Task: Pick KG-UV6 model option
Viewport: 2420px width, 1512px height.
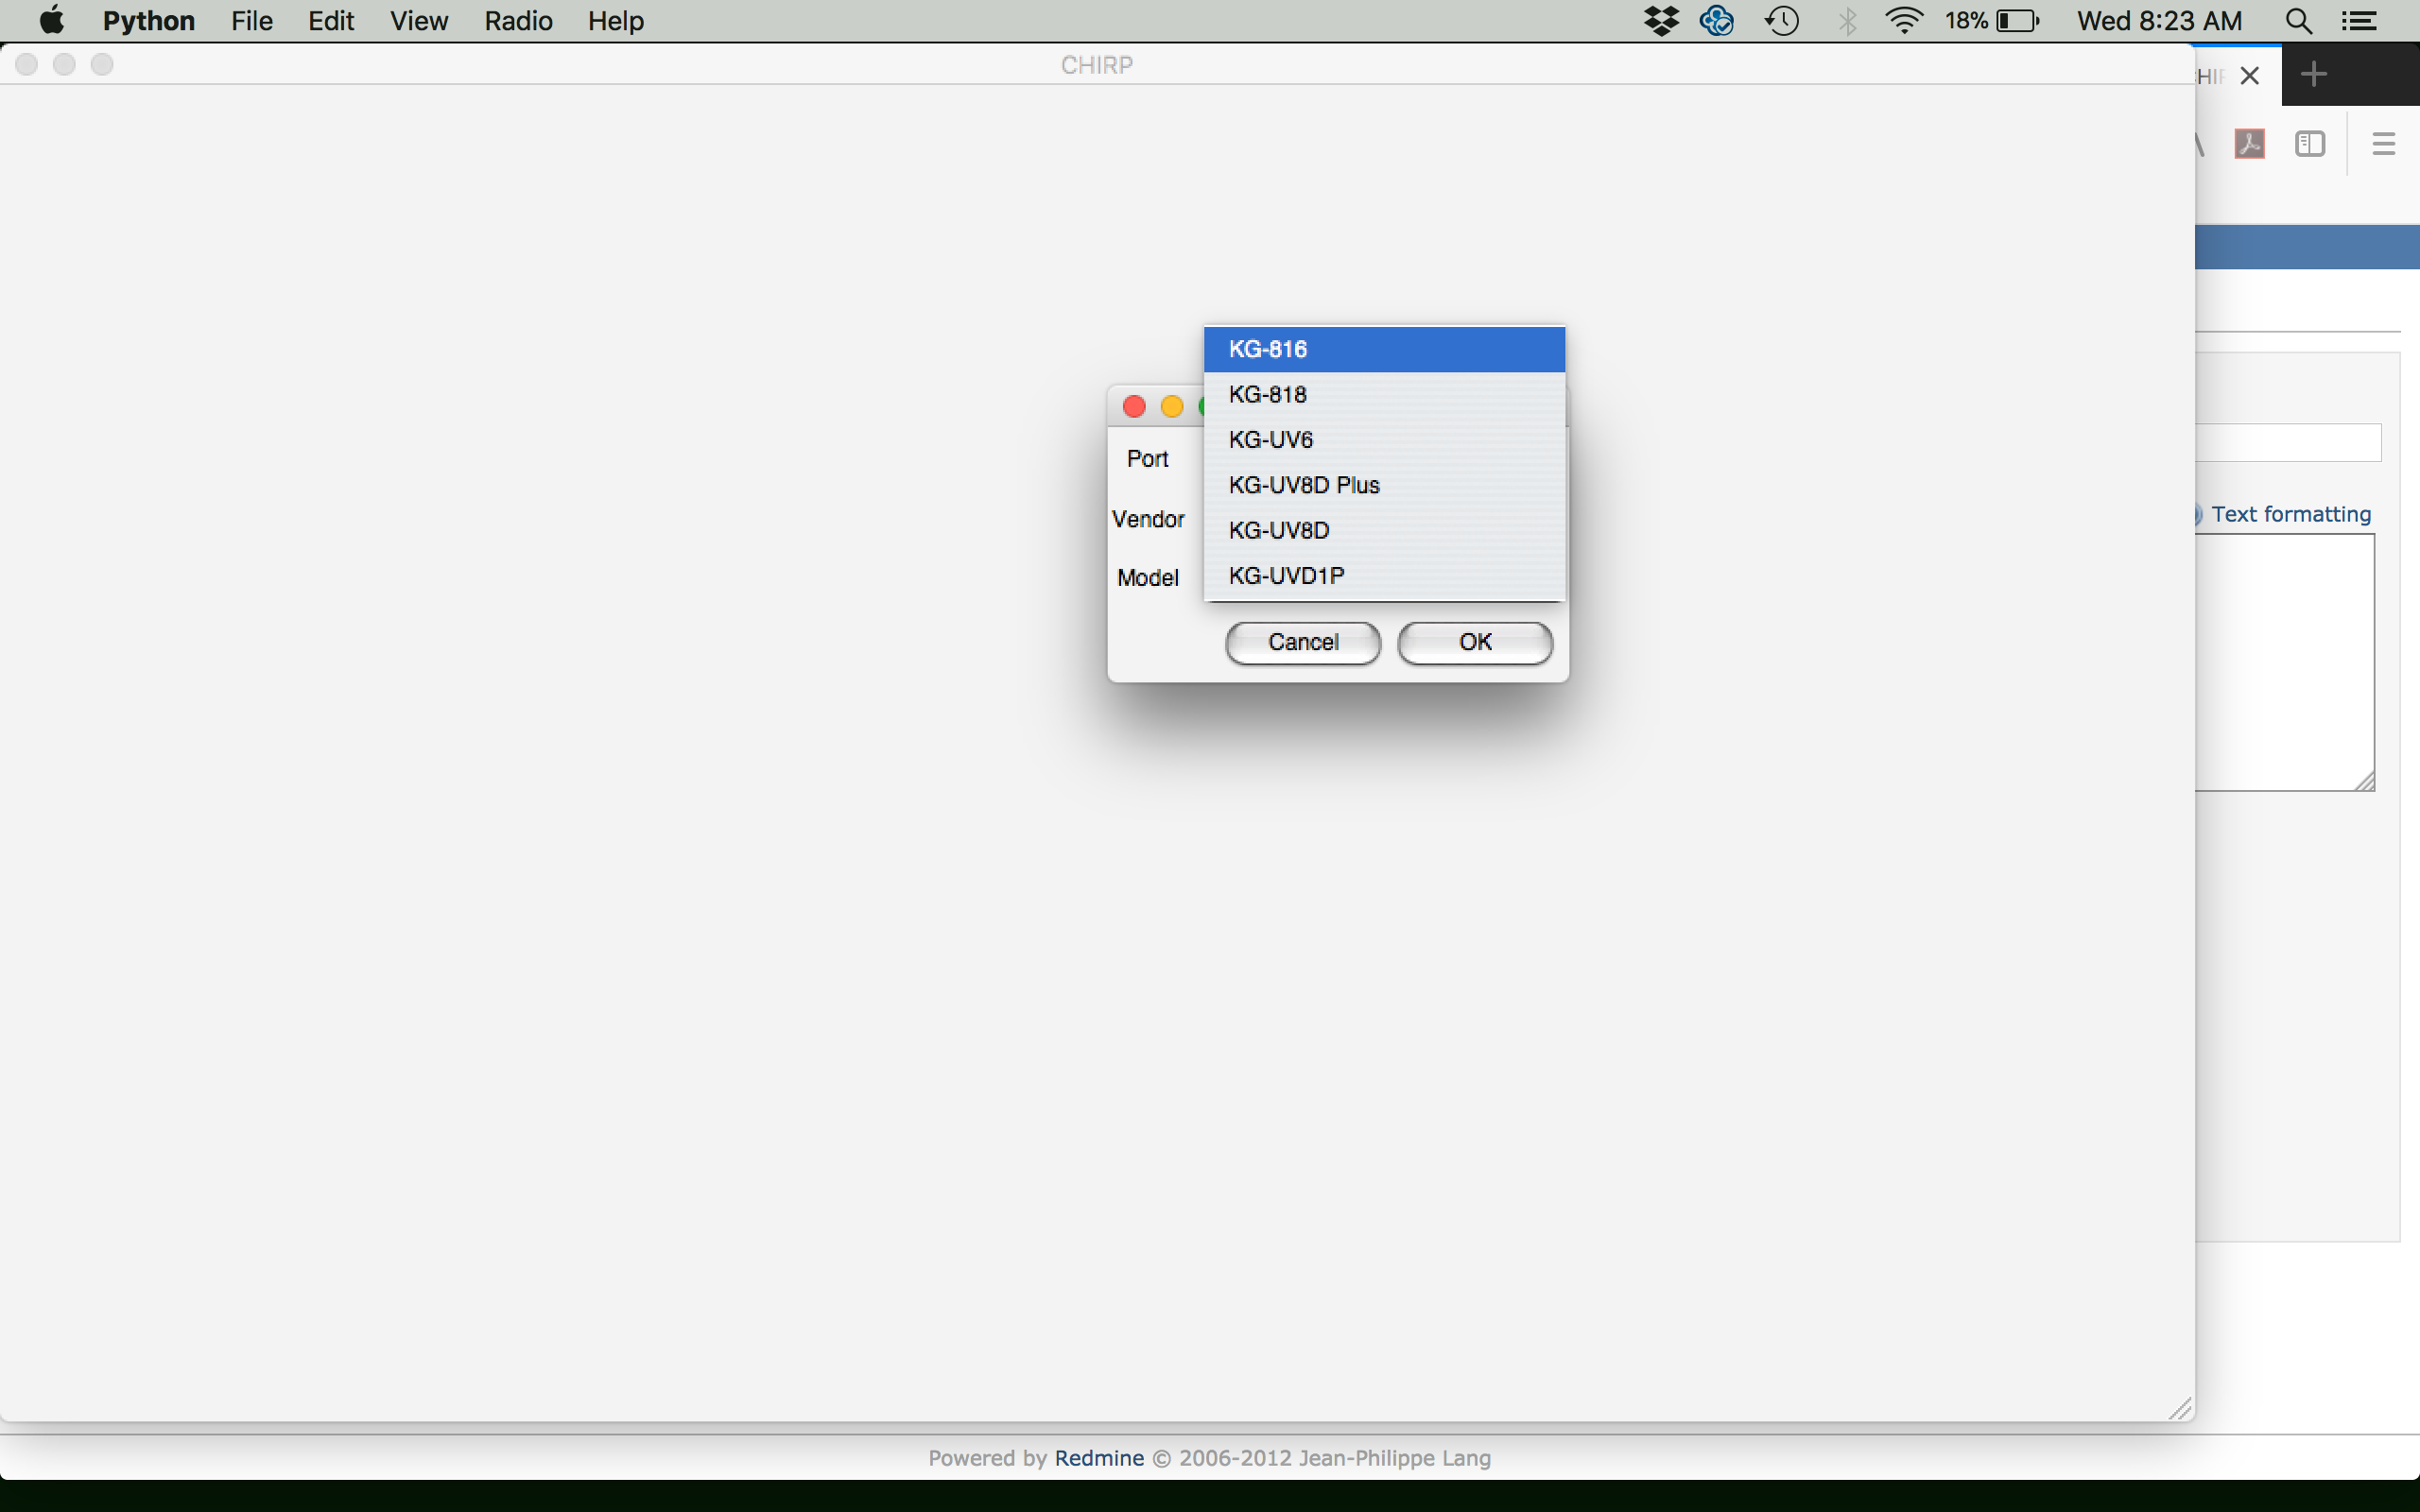Action: (x=1384, y=440)
